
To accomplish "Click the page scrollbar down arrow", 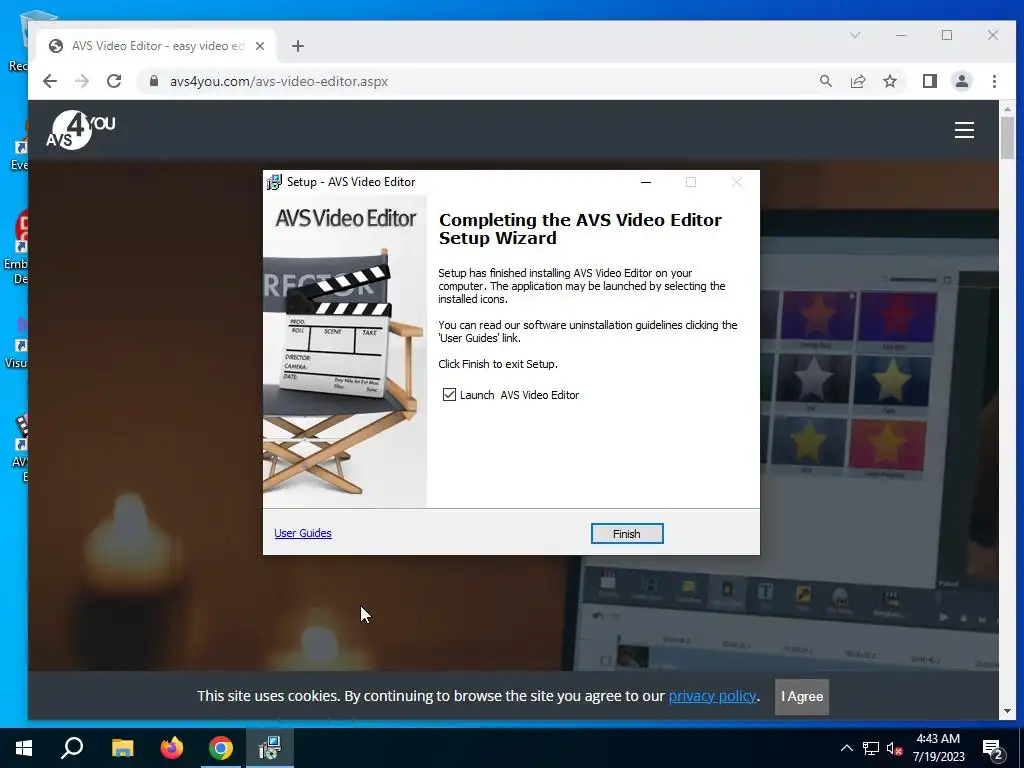I will coord(1006,711).
